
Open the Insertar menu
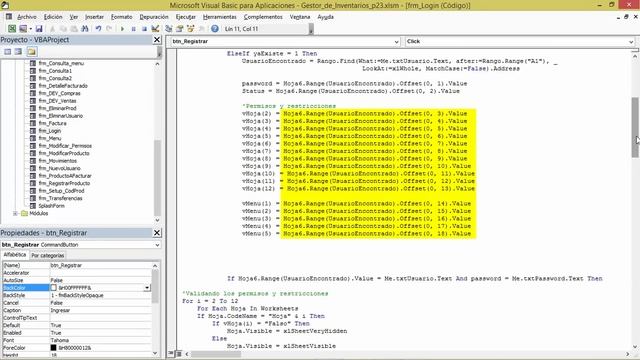coord(94,17)
